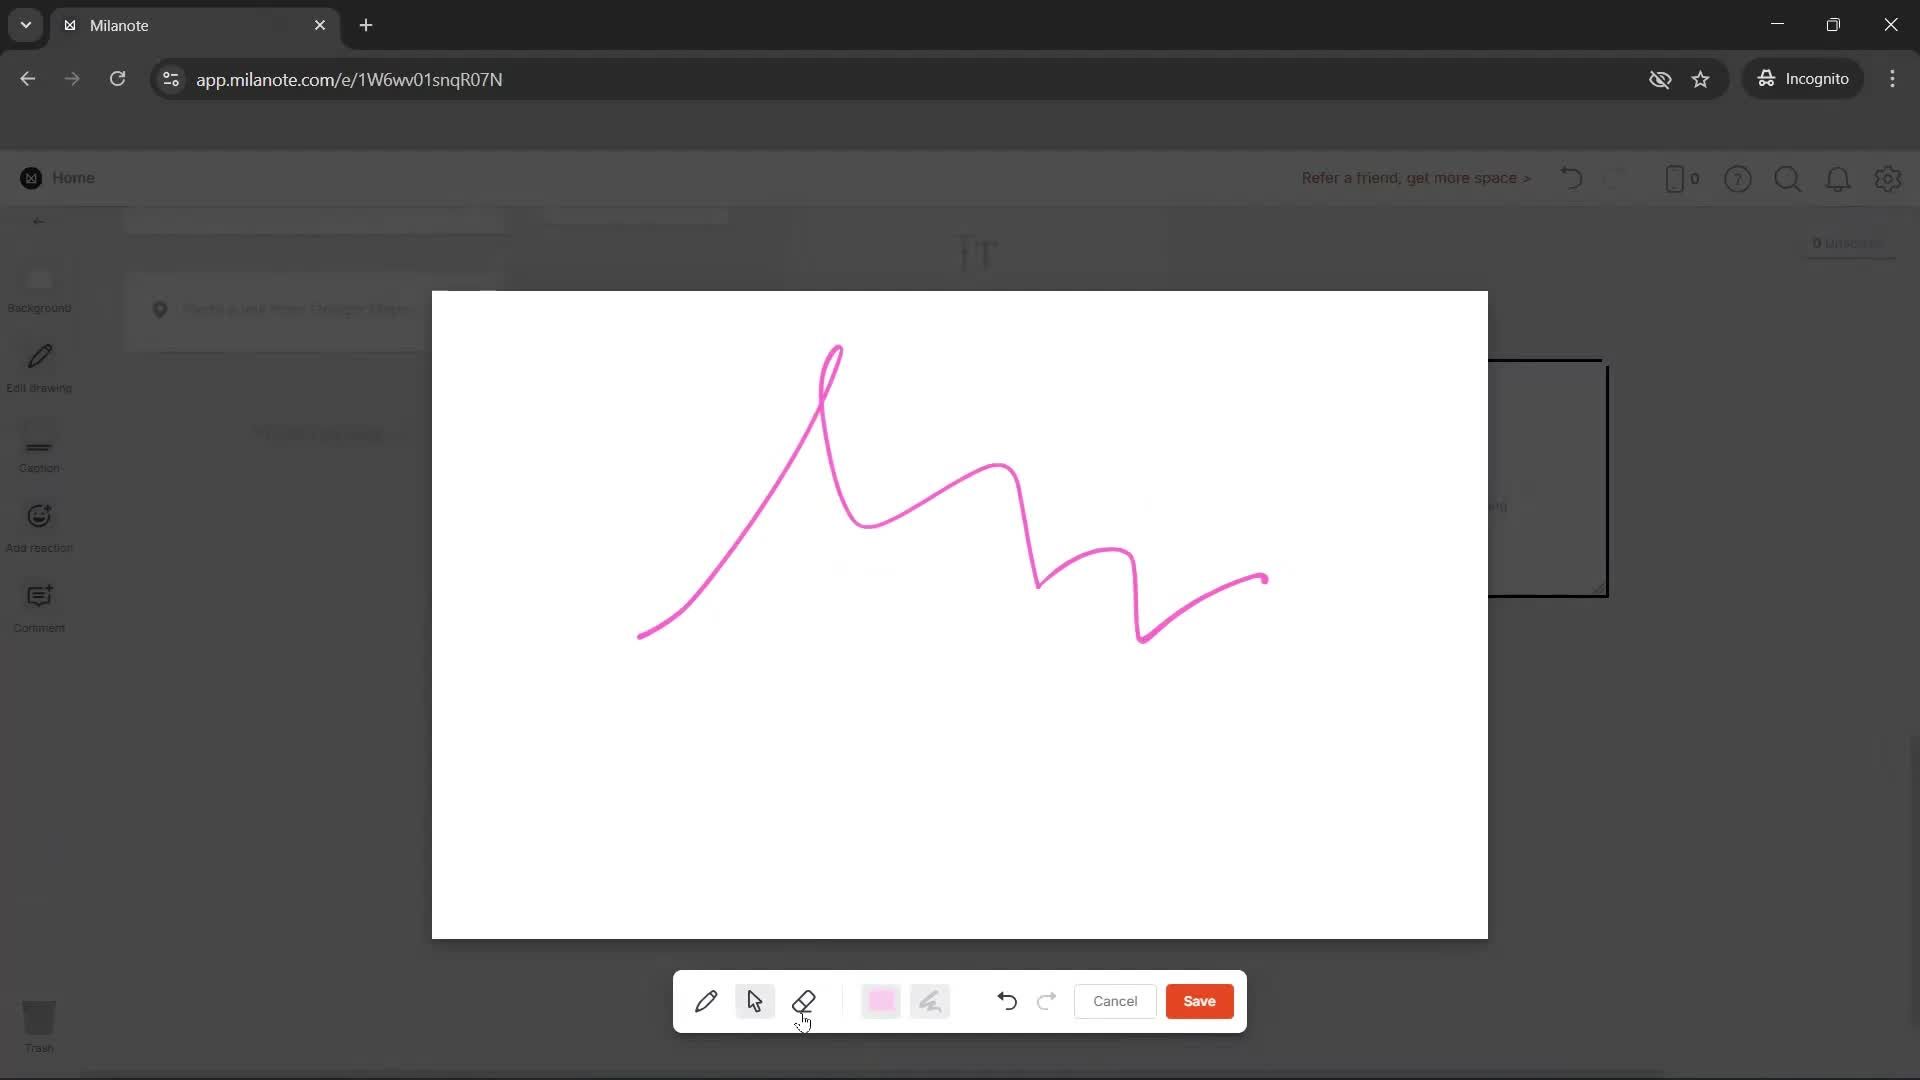Open the help question mark
Viewport: 1920px width, 1080px height.
point(1737,179)
